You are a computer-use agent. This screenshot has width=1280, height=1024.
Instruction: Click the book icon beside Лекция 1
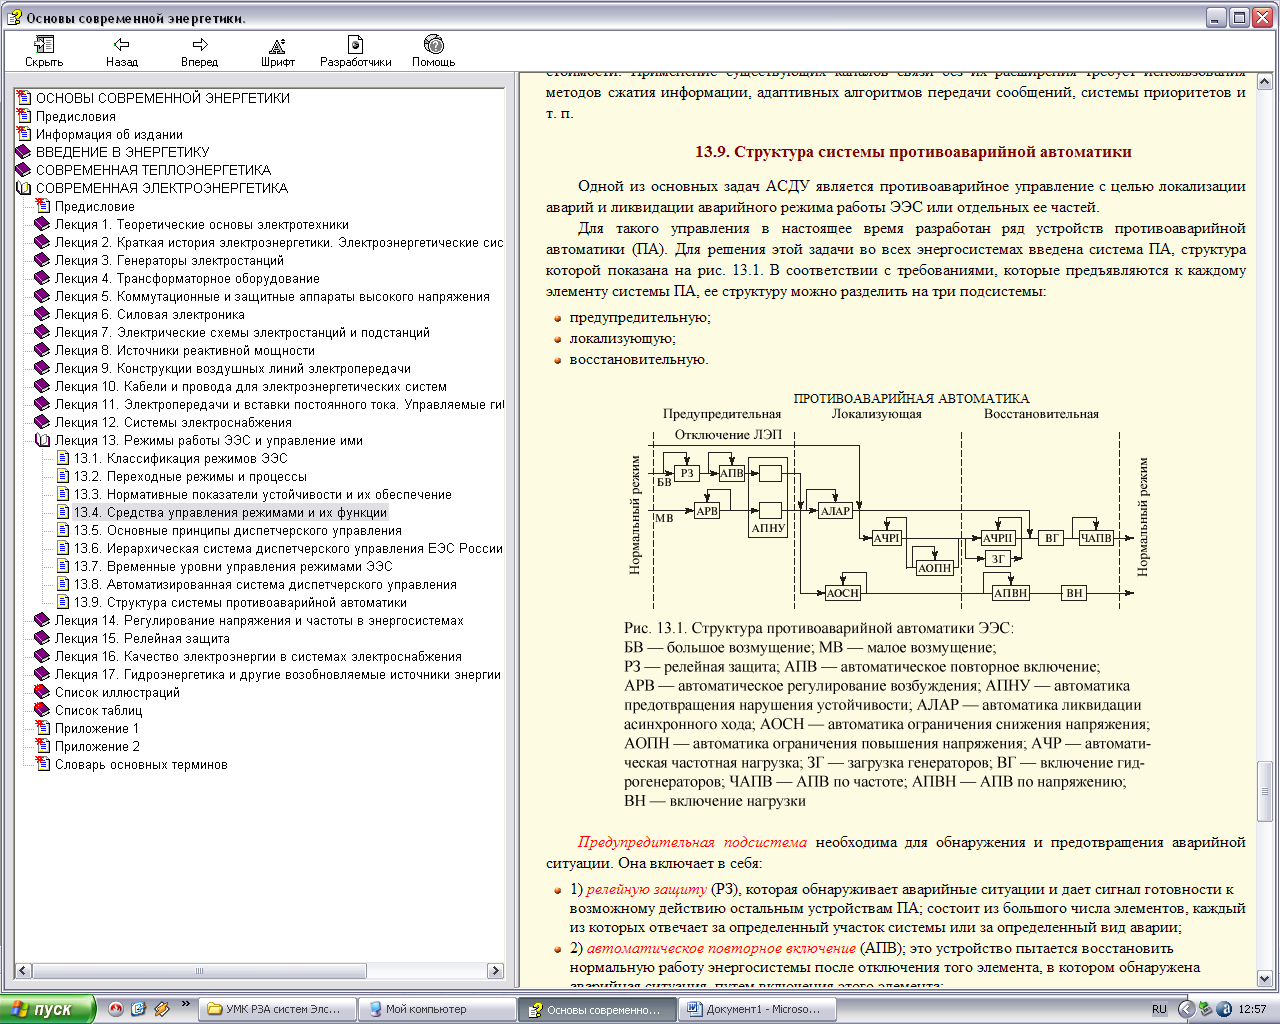point(42,224)
